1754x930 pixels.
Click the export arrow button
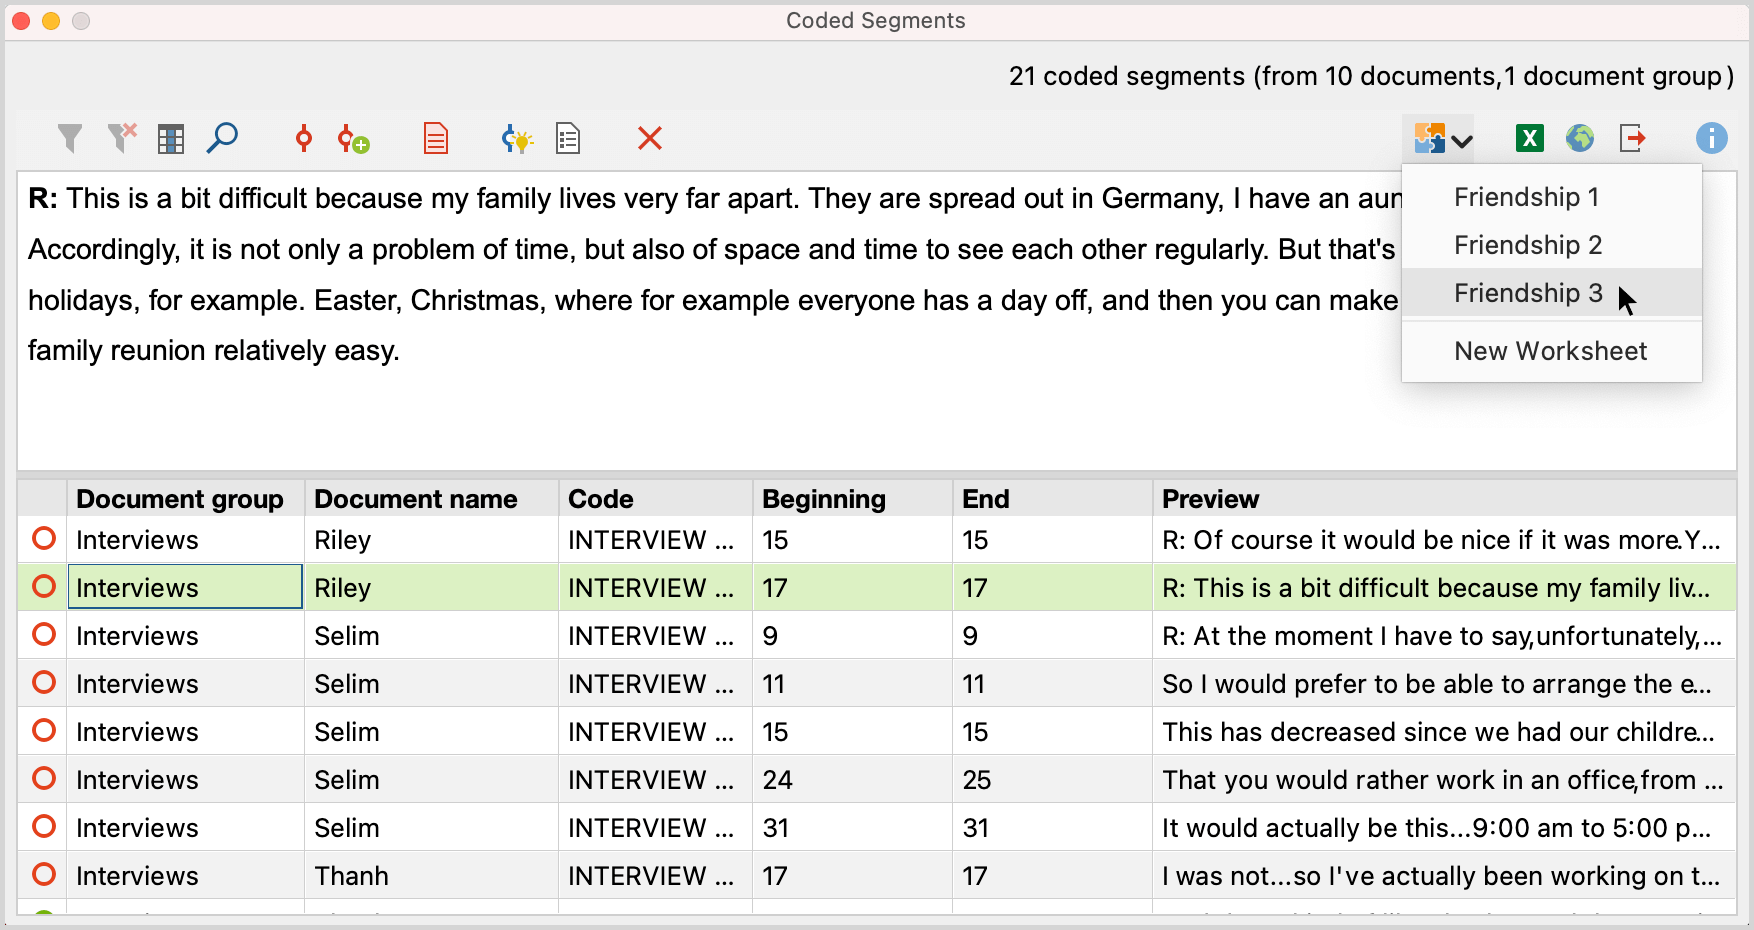coord(1633,138)
